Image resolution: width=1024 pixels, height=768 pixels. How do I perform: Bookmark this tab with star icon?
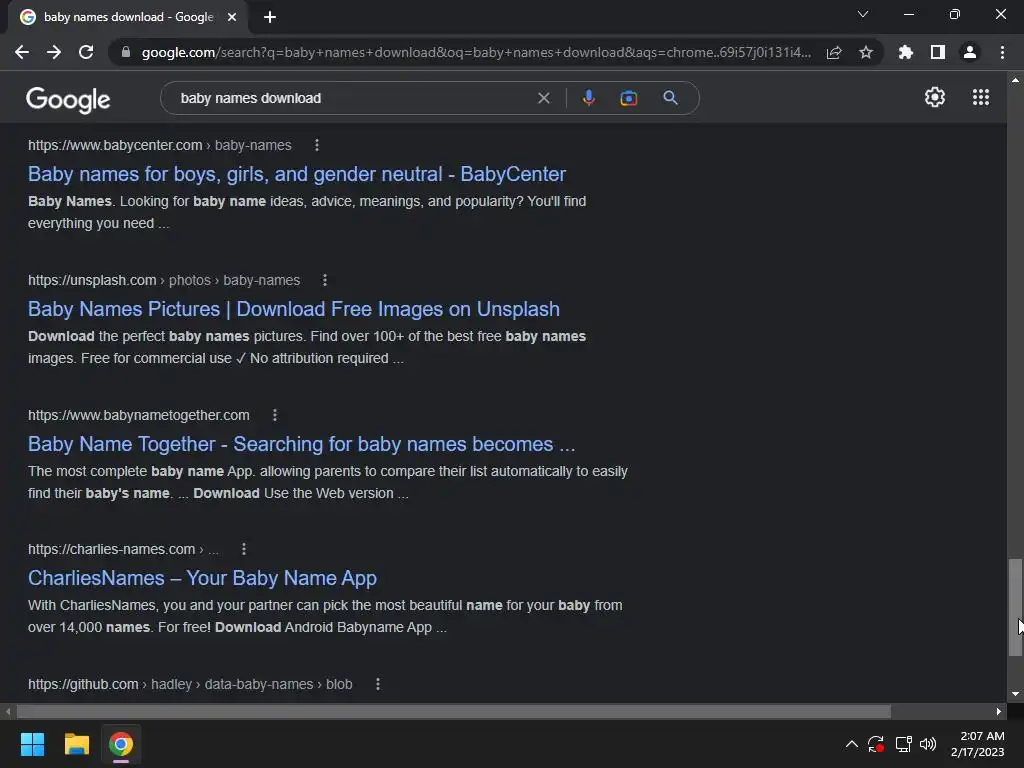pyautogui.click(x=866, y=52)
